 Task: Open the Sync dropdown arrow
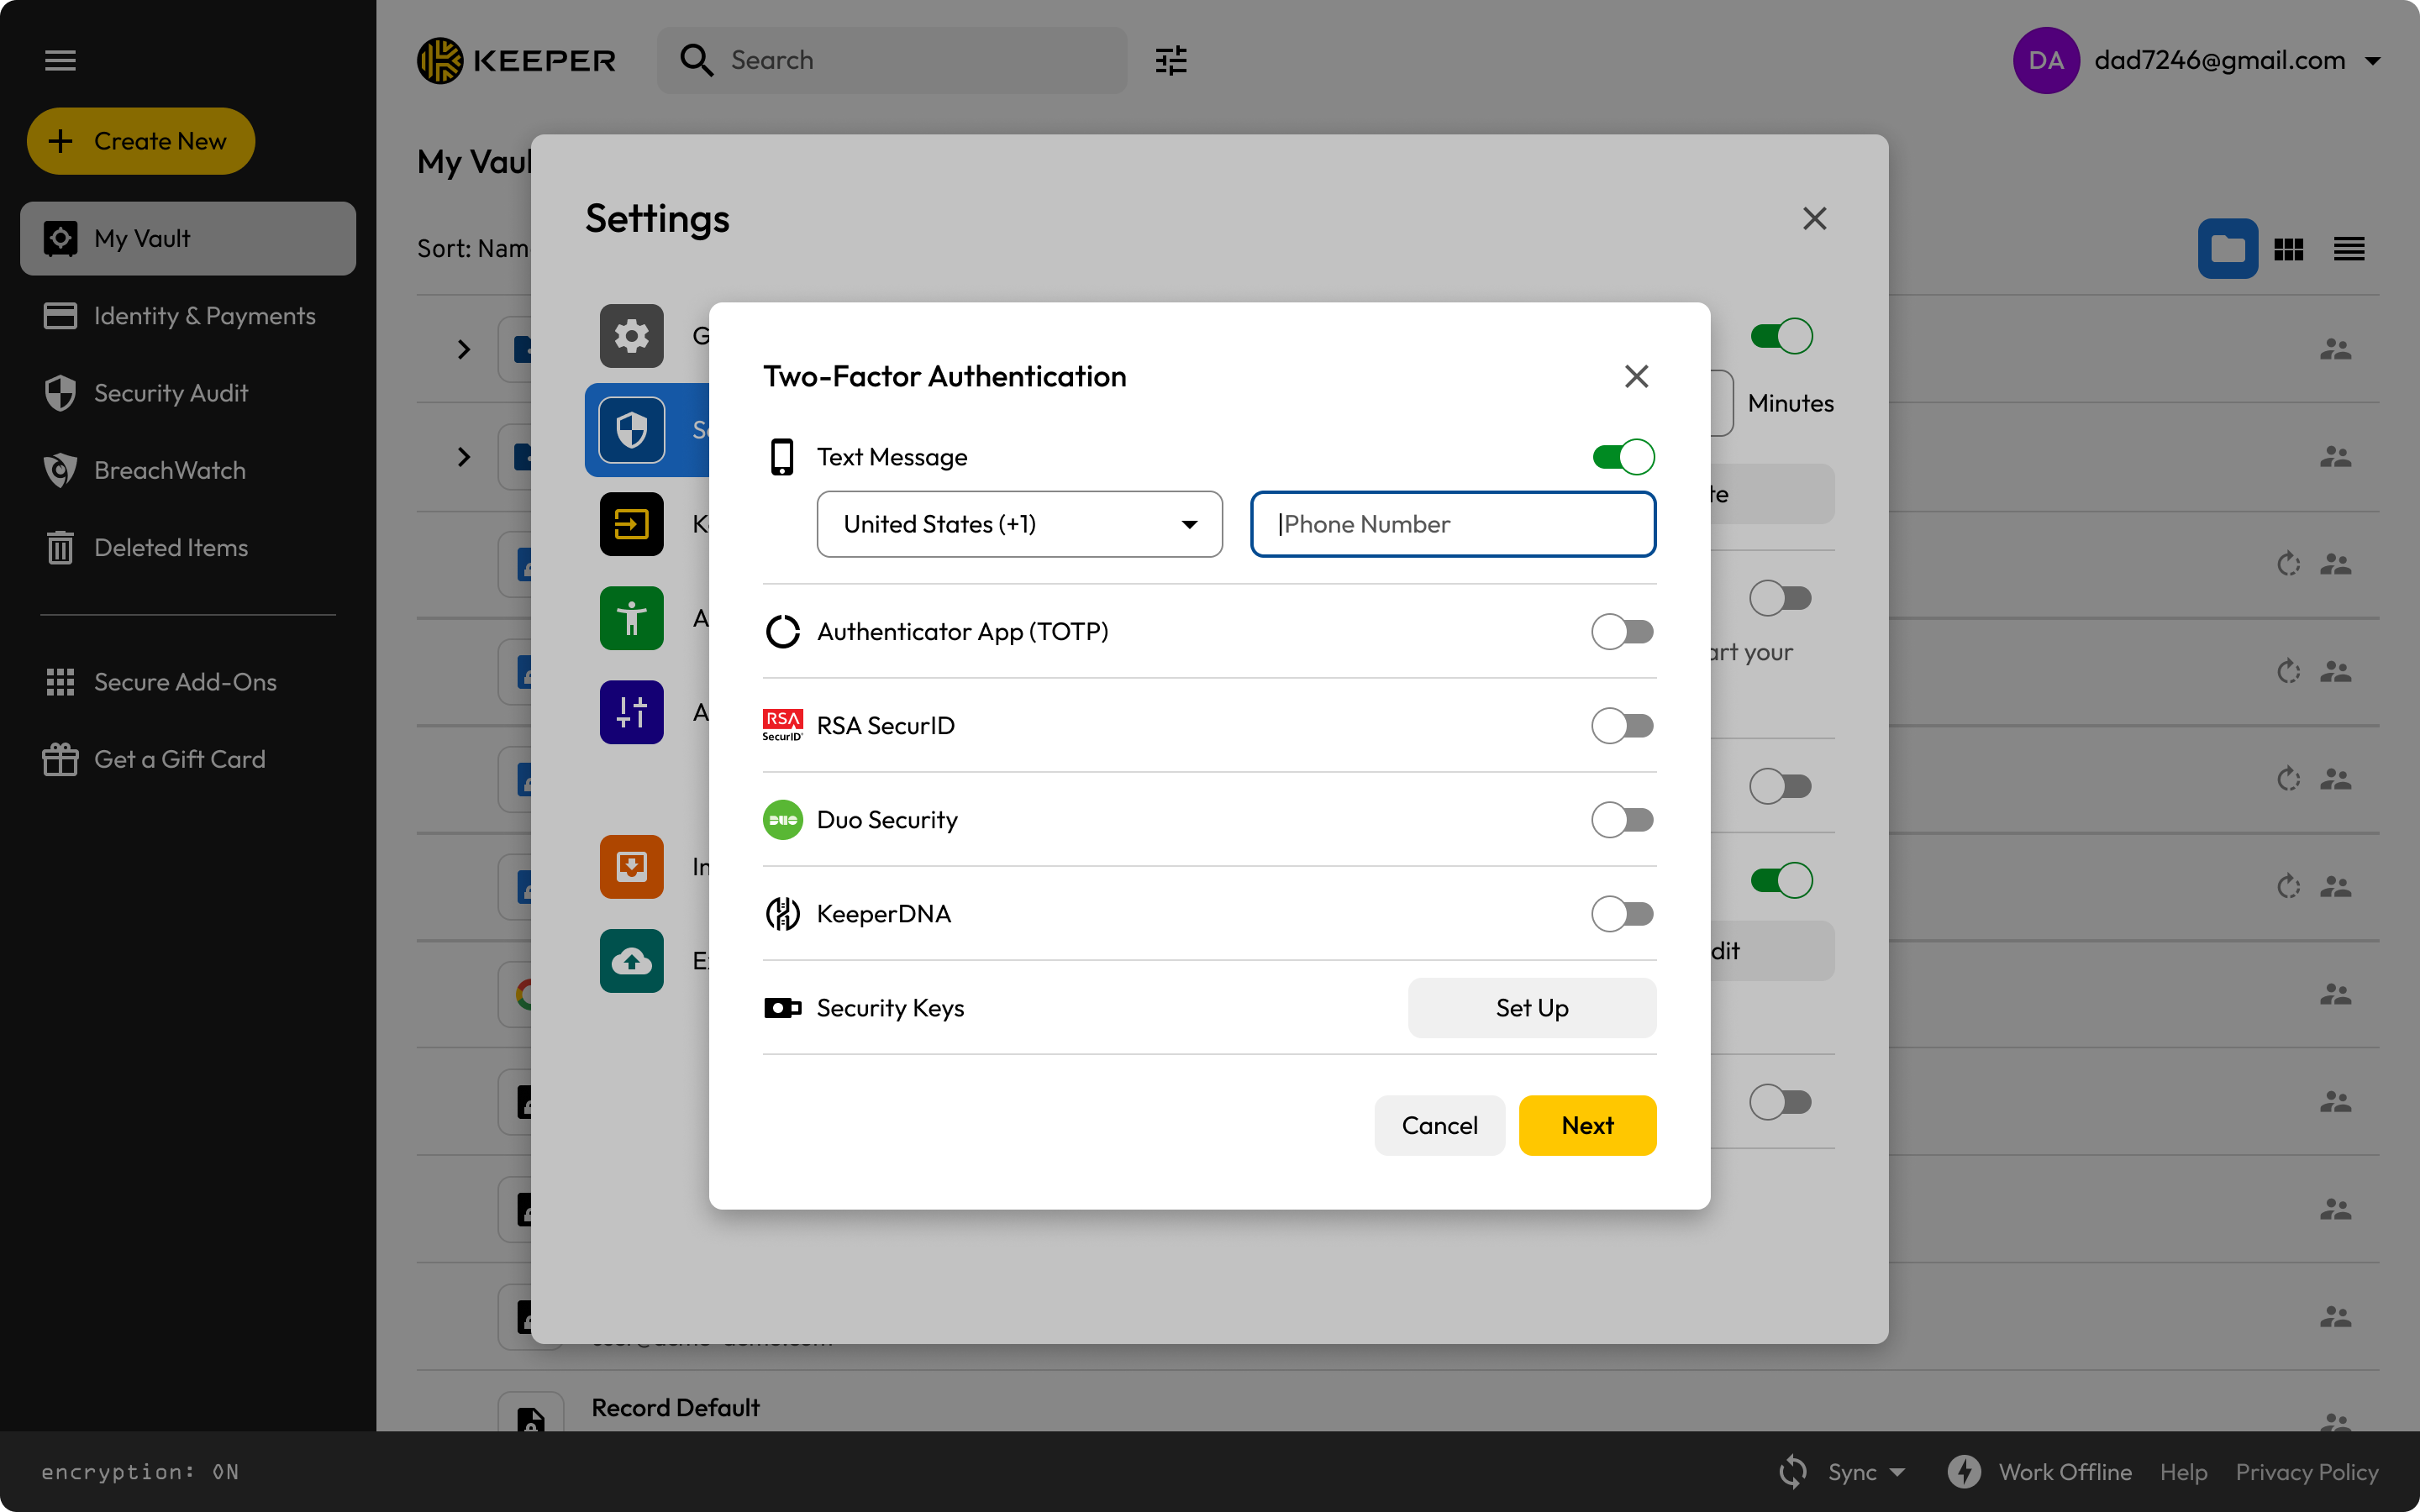point(1897,1472)
